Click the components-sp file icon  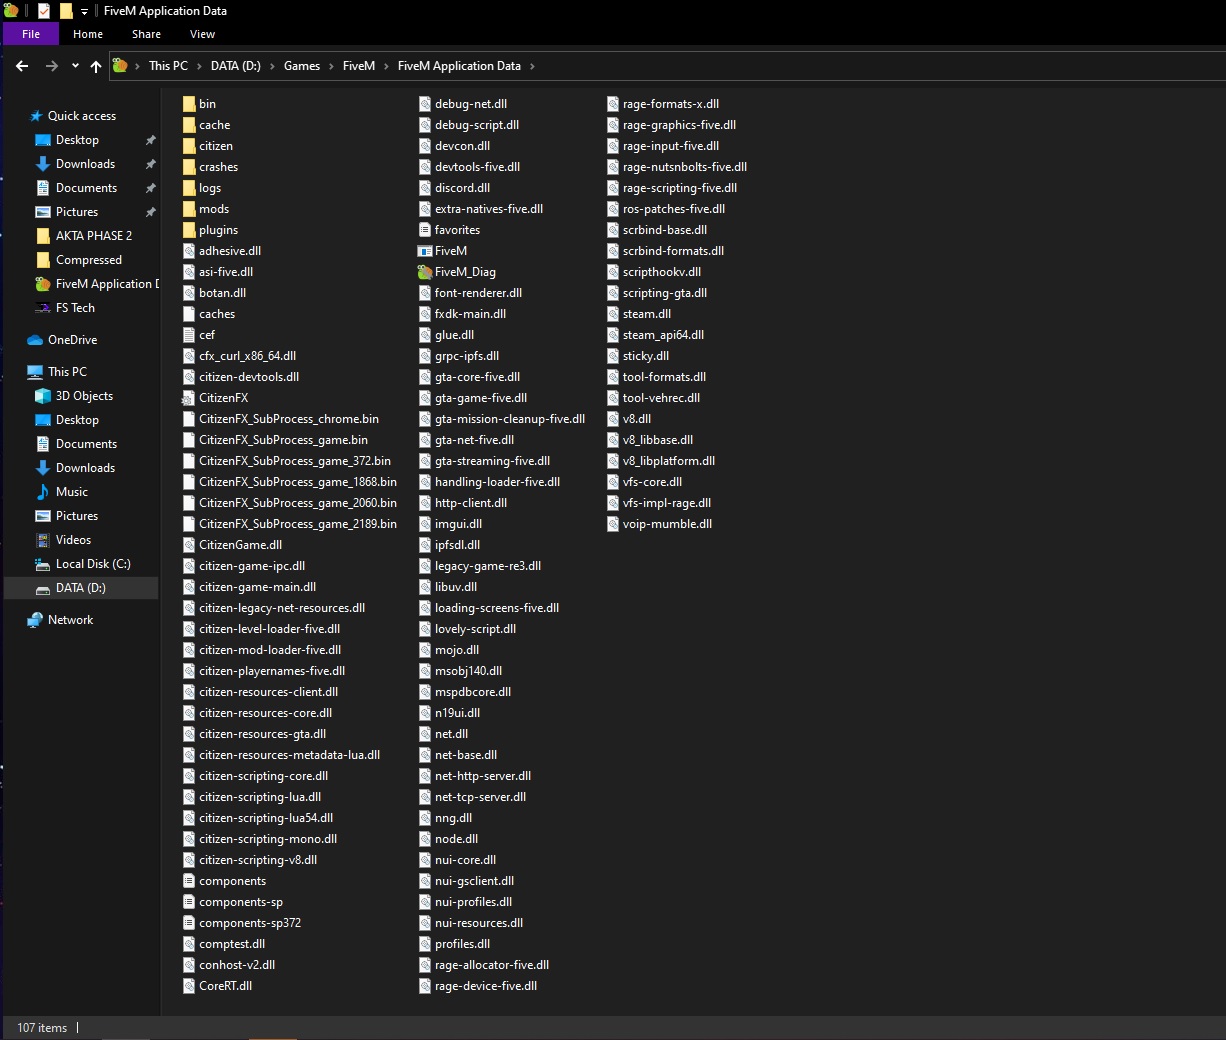[189, 902]
